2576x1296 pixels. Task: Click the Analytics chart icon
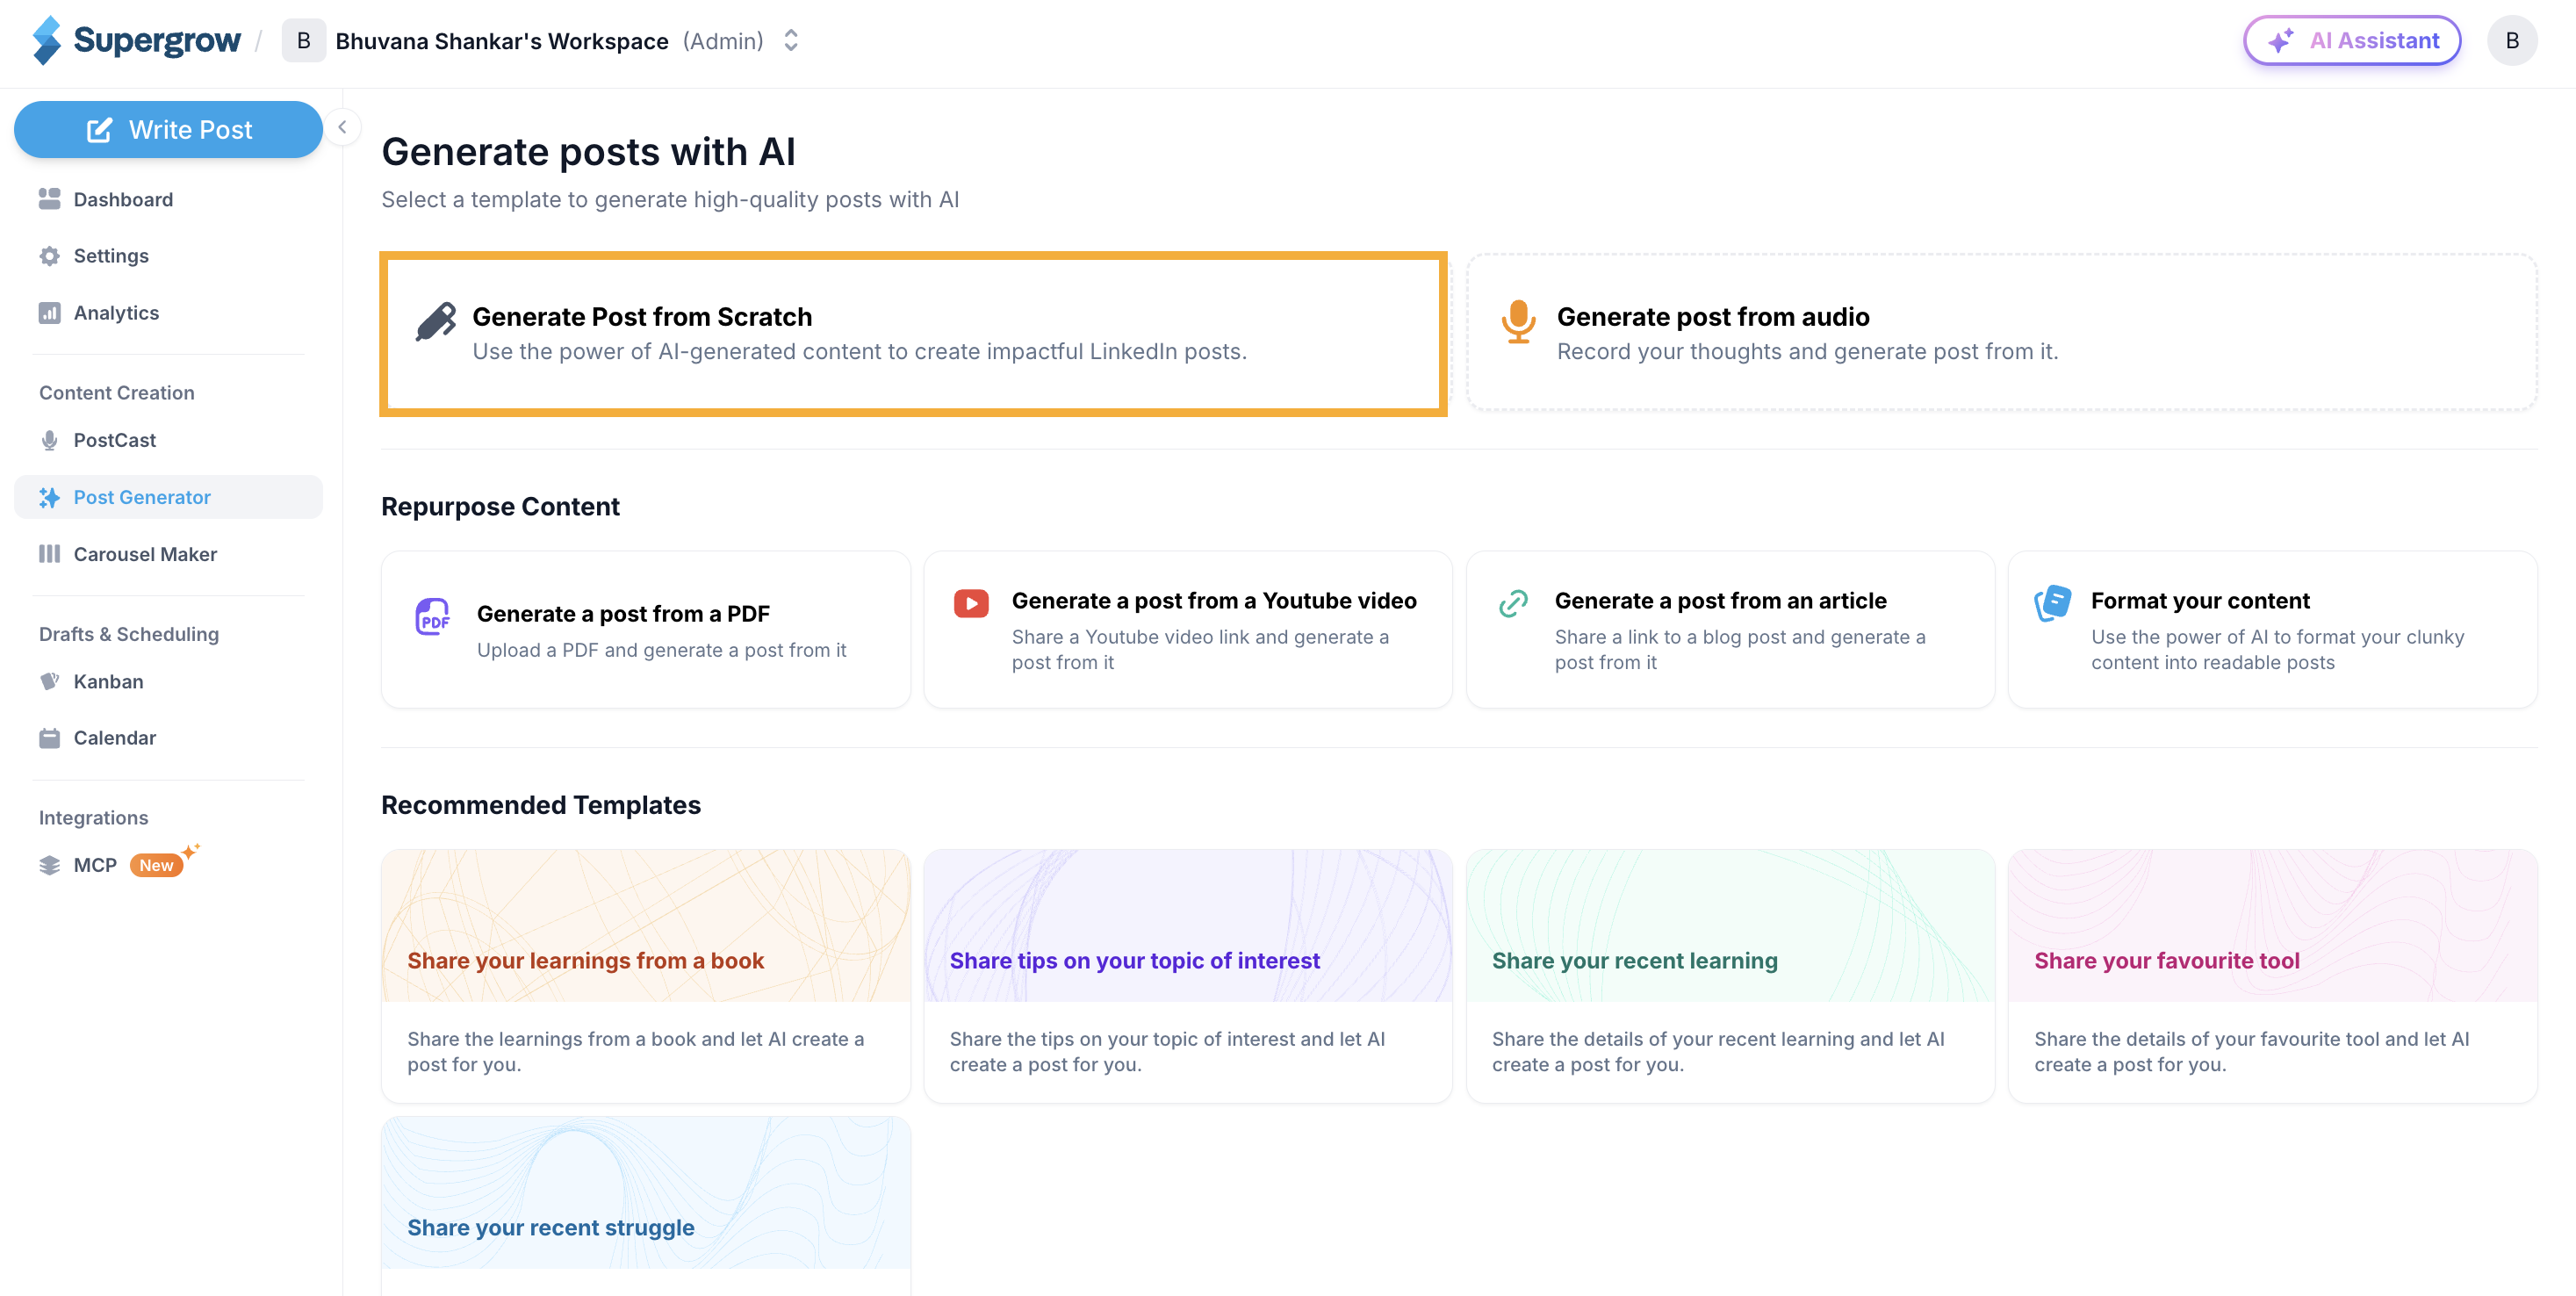[x=49, y=313]
